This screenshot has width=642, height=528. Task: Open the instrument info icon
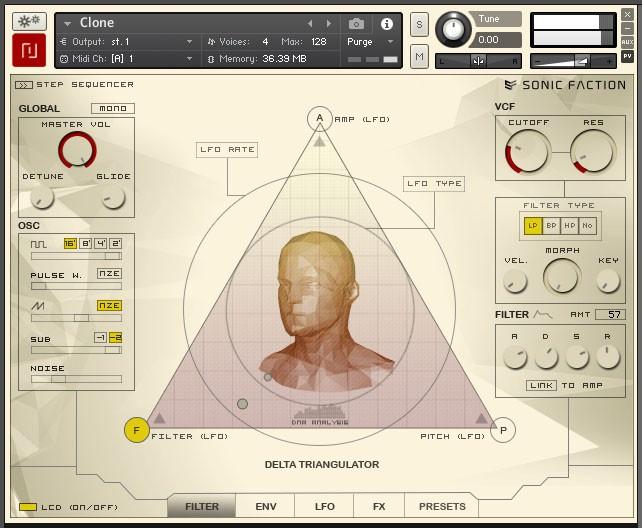tap(387, 23)
